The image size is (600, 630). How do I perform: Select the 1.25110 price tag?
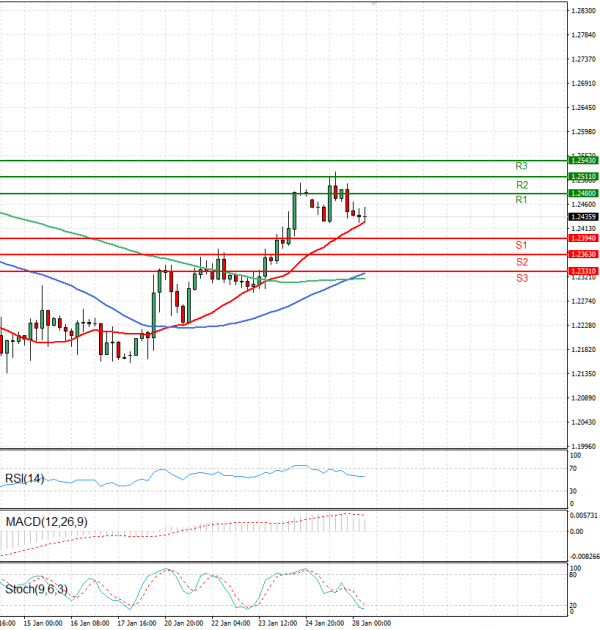pos(583,176)
